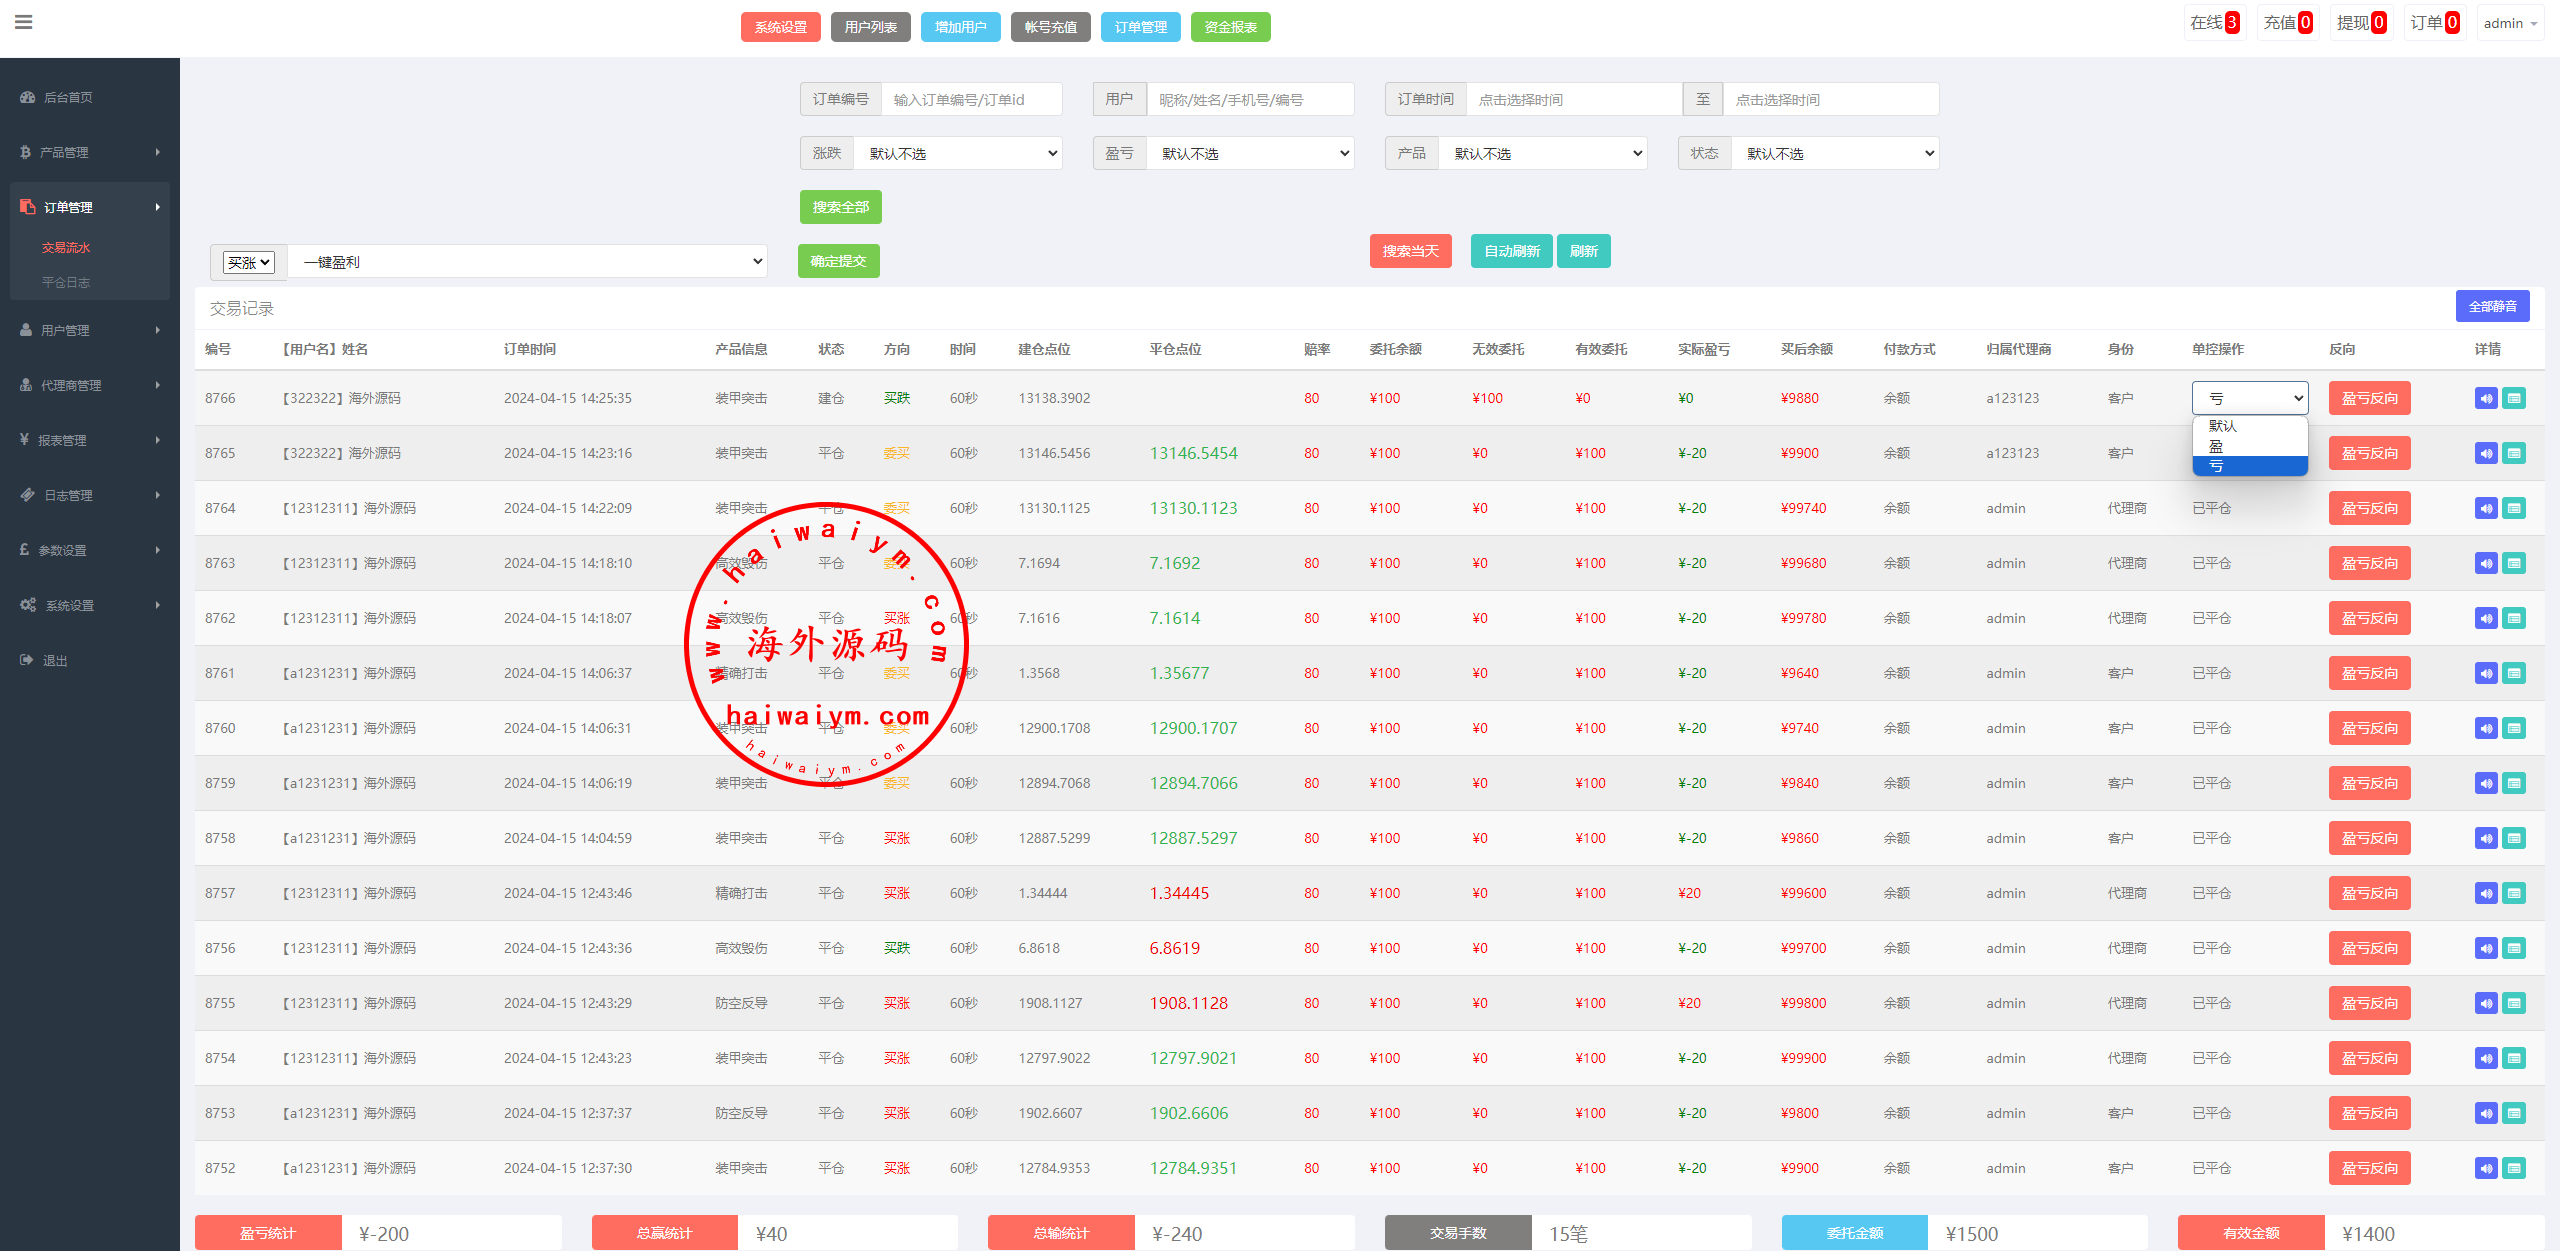The height and width of the screenshot is (1251, 2560).
Task: Click the sound icon for order 8766
Action: [x=2486, y=398]
